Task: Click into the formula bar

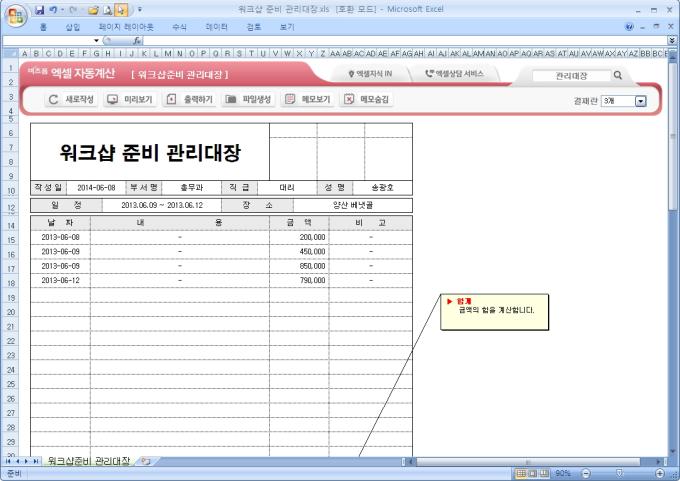Action: tap(405, 40)
